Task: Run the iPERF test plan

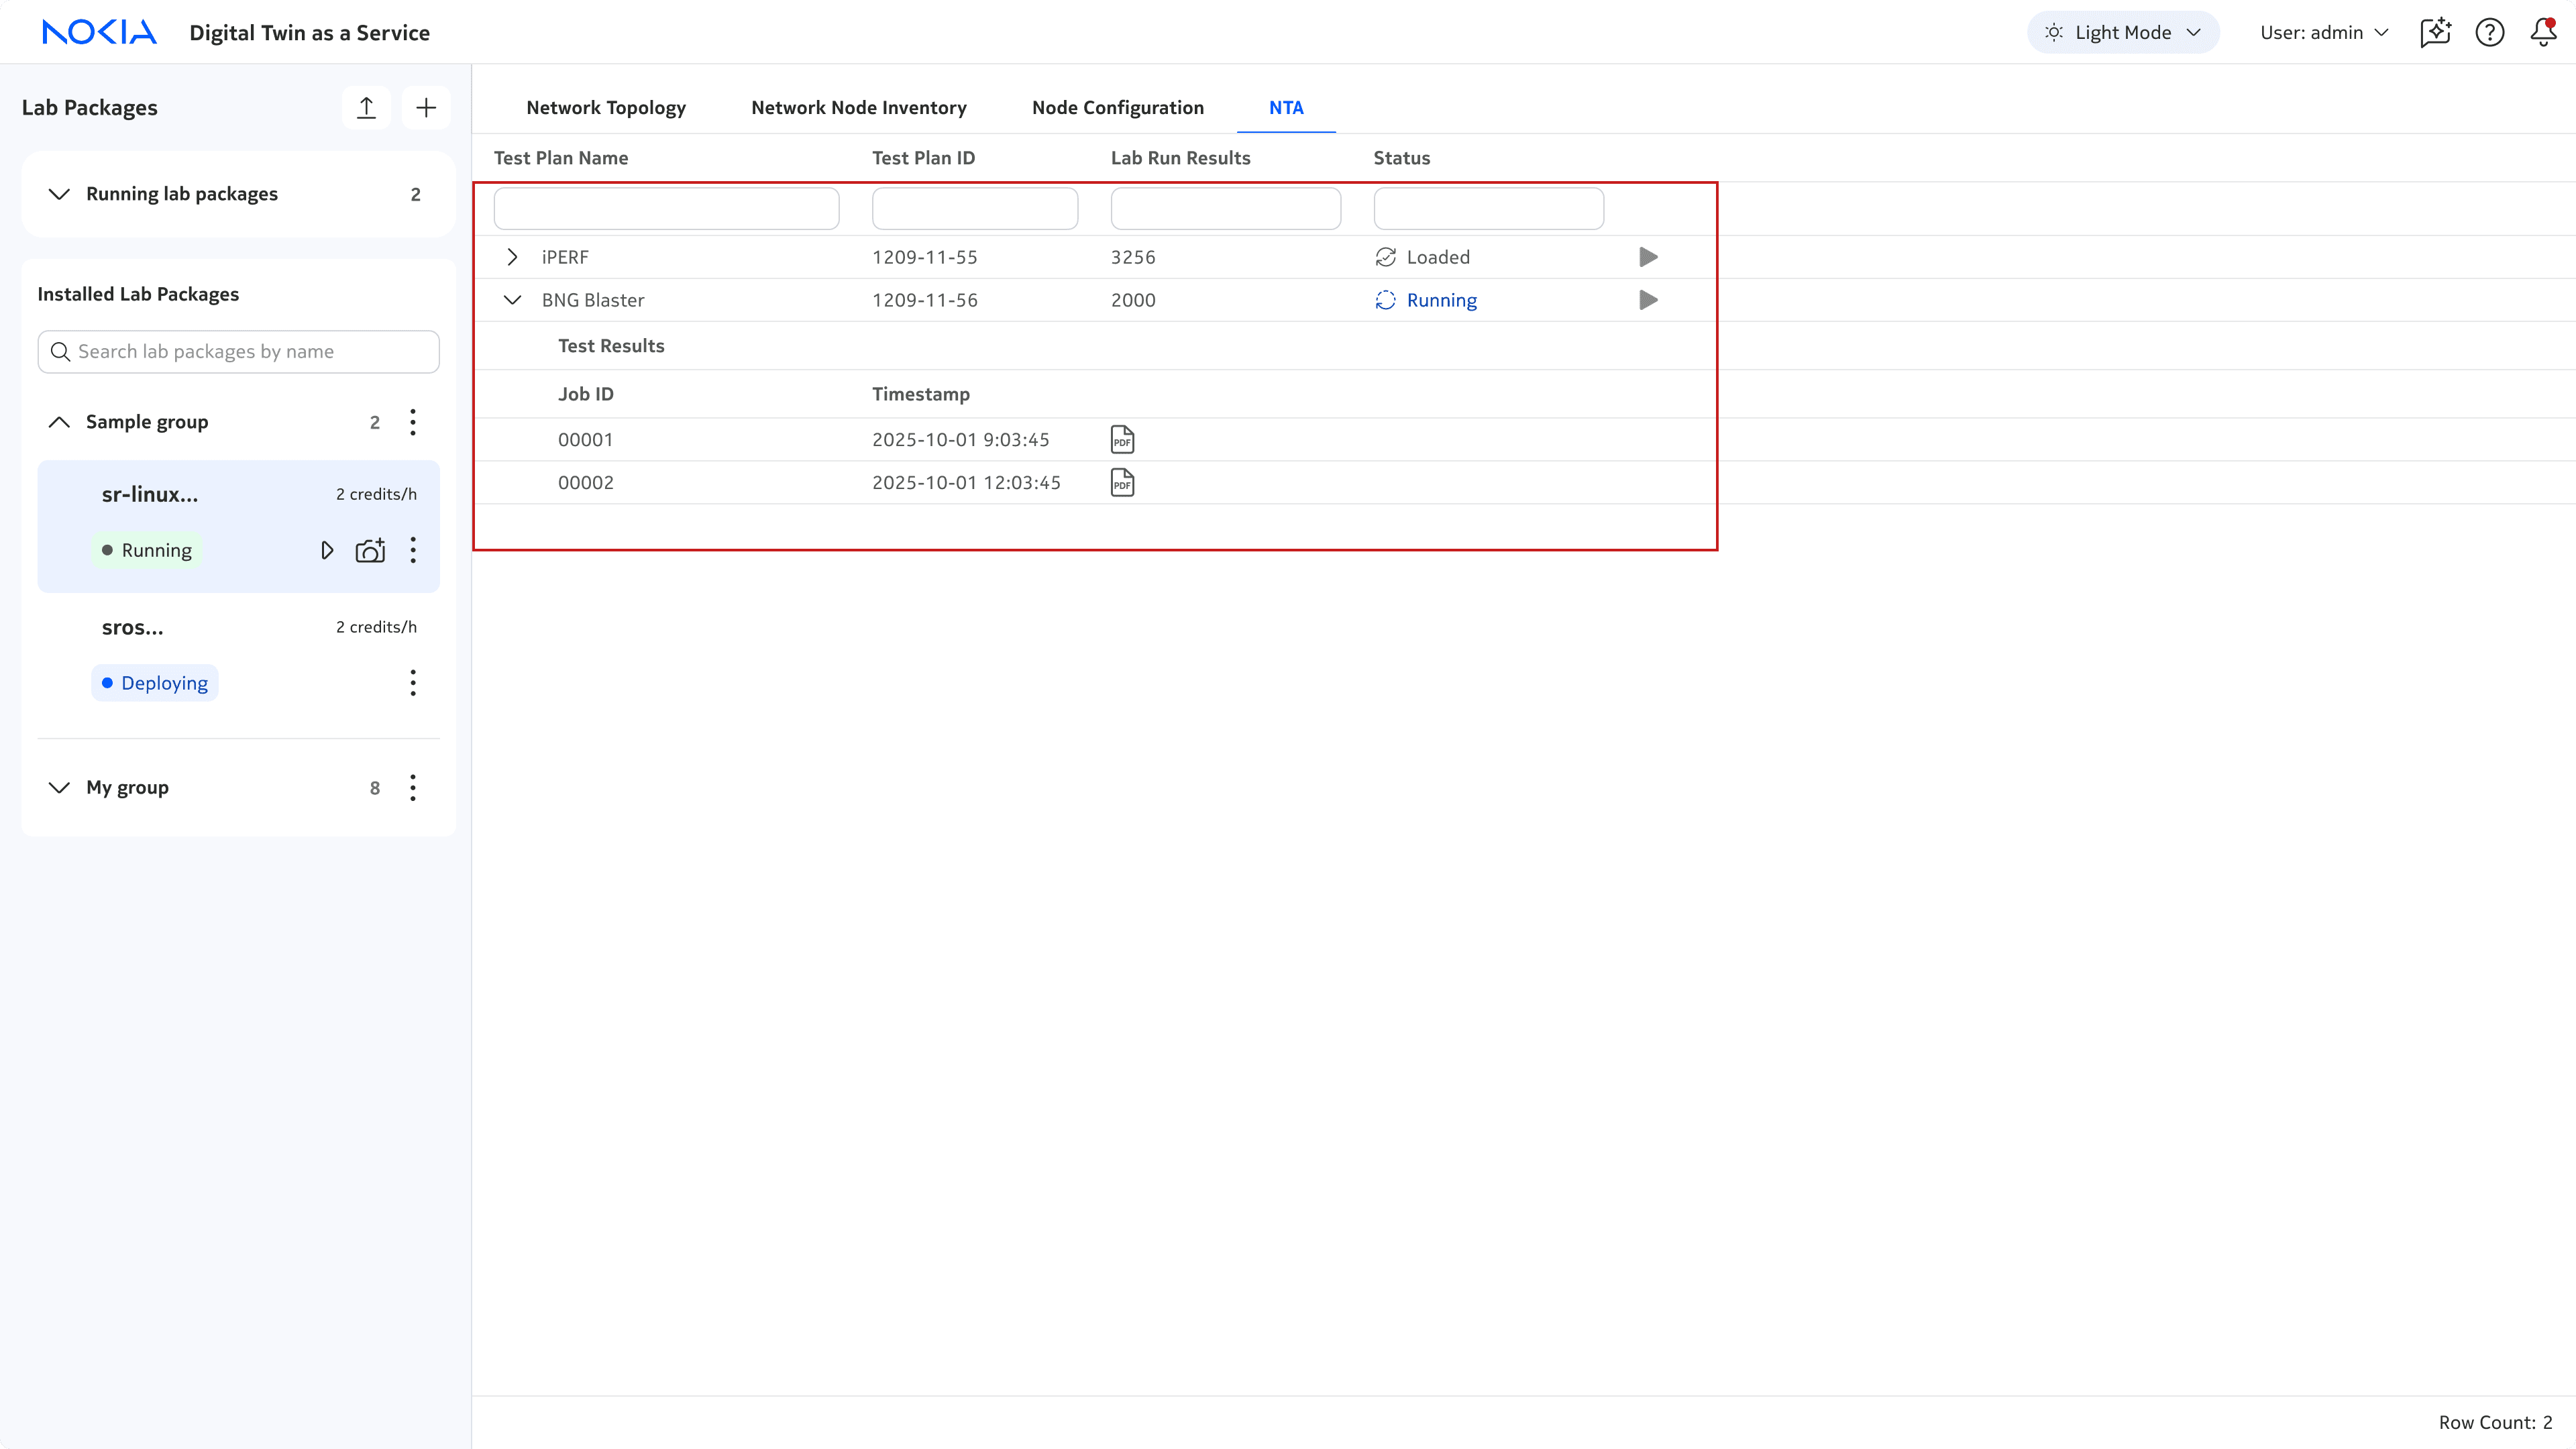Action: 1648,257
